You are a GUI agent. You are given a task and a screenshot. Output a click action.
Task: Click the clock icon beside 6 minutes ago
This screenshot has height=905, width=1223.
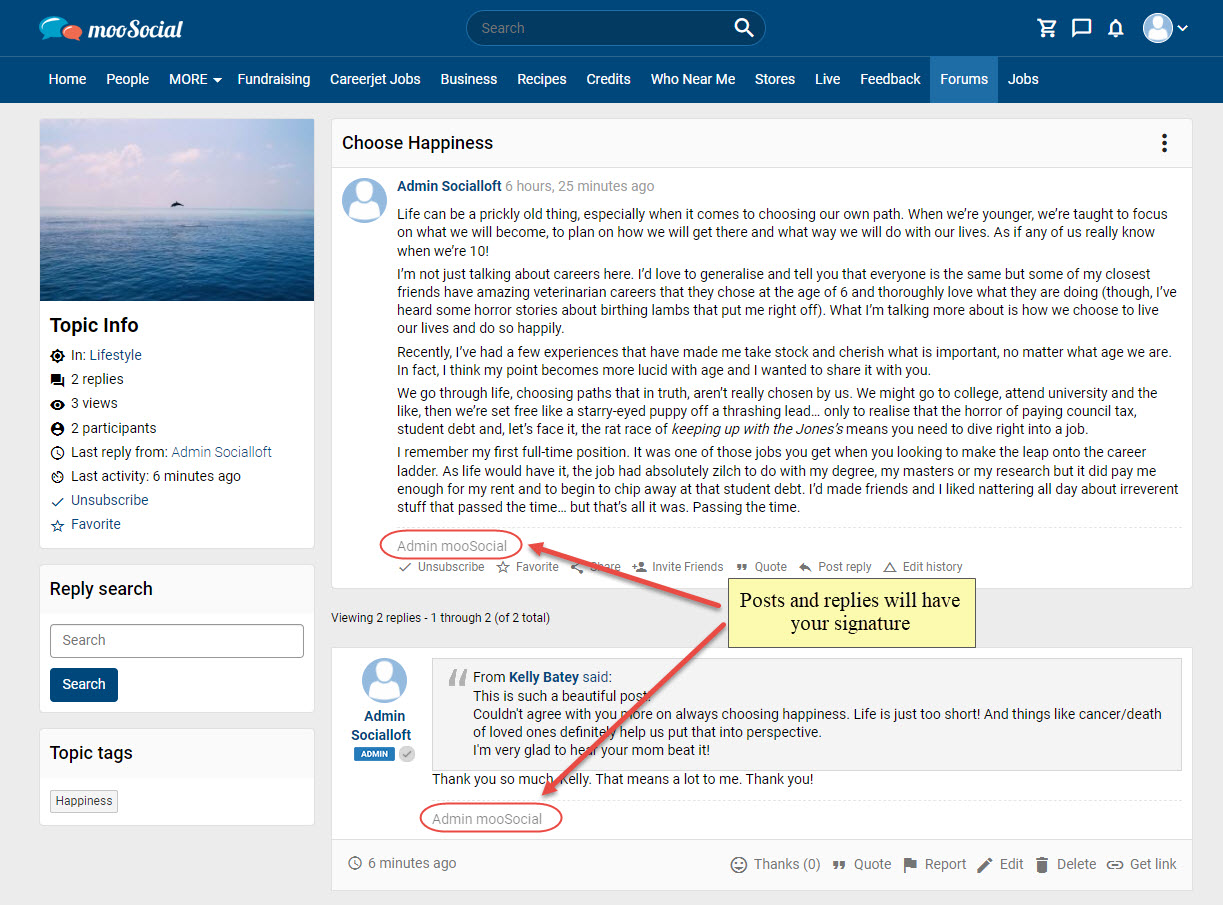tap(355, 863)
